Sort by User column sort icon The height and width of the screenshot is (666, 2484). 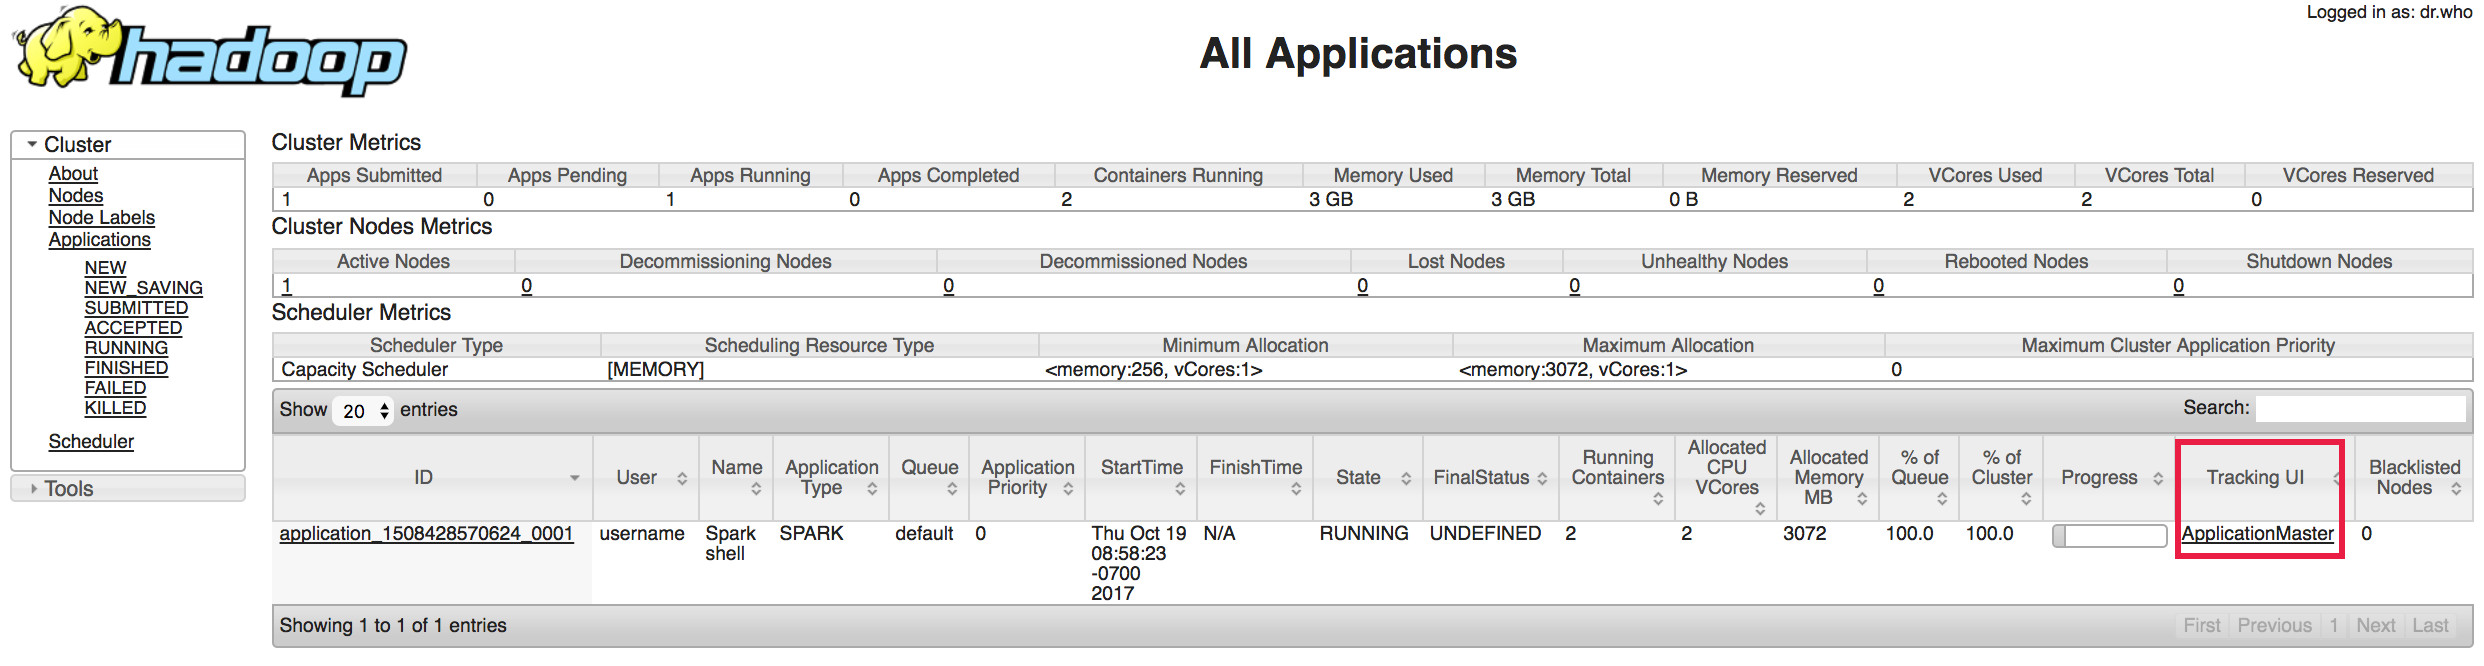coord(682,479)
